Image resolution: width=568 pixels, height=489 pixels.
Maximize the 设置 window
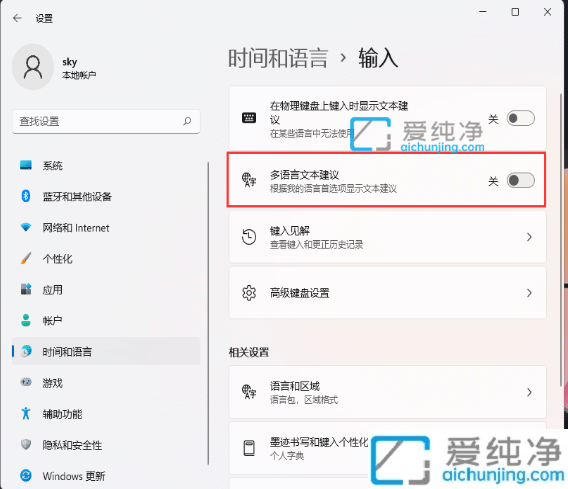[x=515, y=12]
